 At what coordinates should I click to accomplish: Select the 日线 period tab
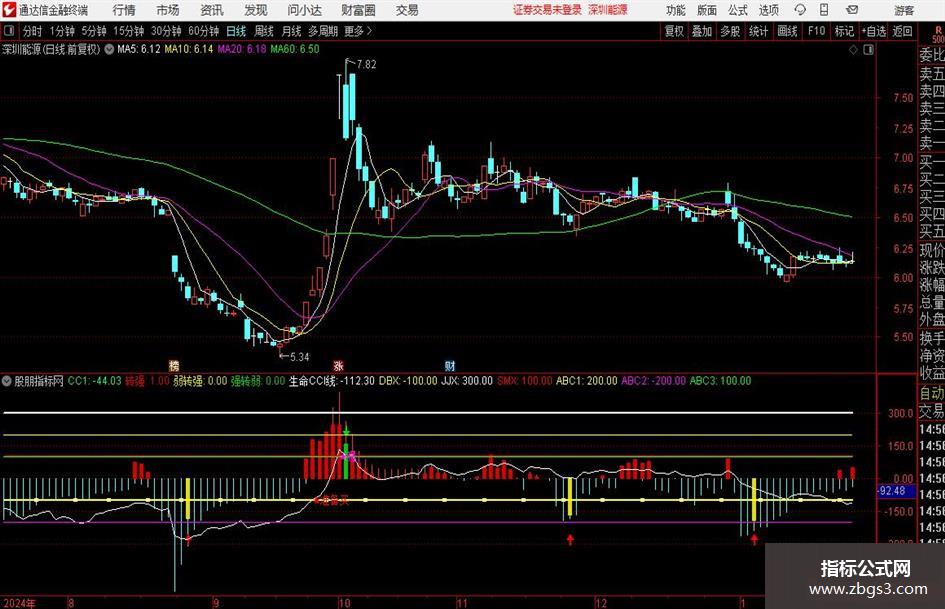point(236,31)
